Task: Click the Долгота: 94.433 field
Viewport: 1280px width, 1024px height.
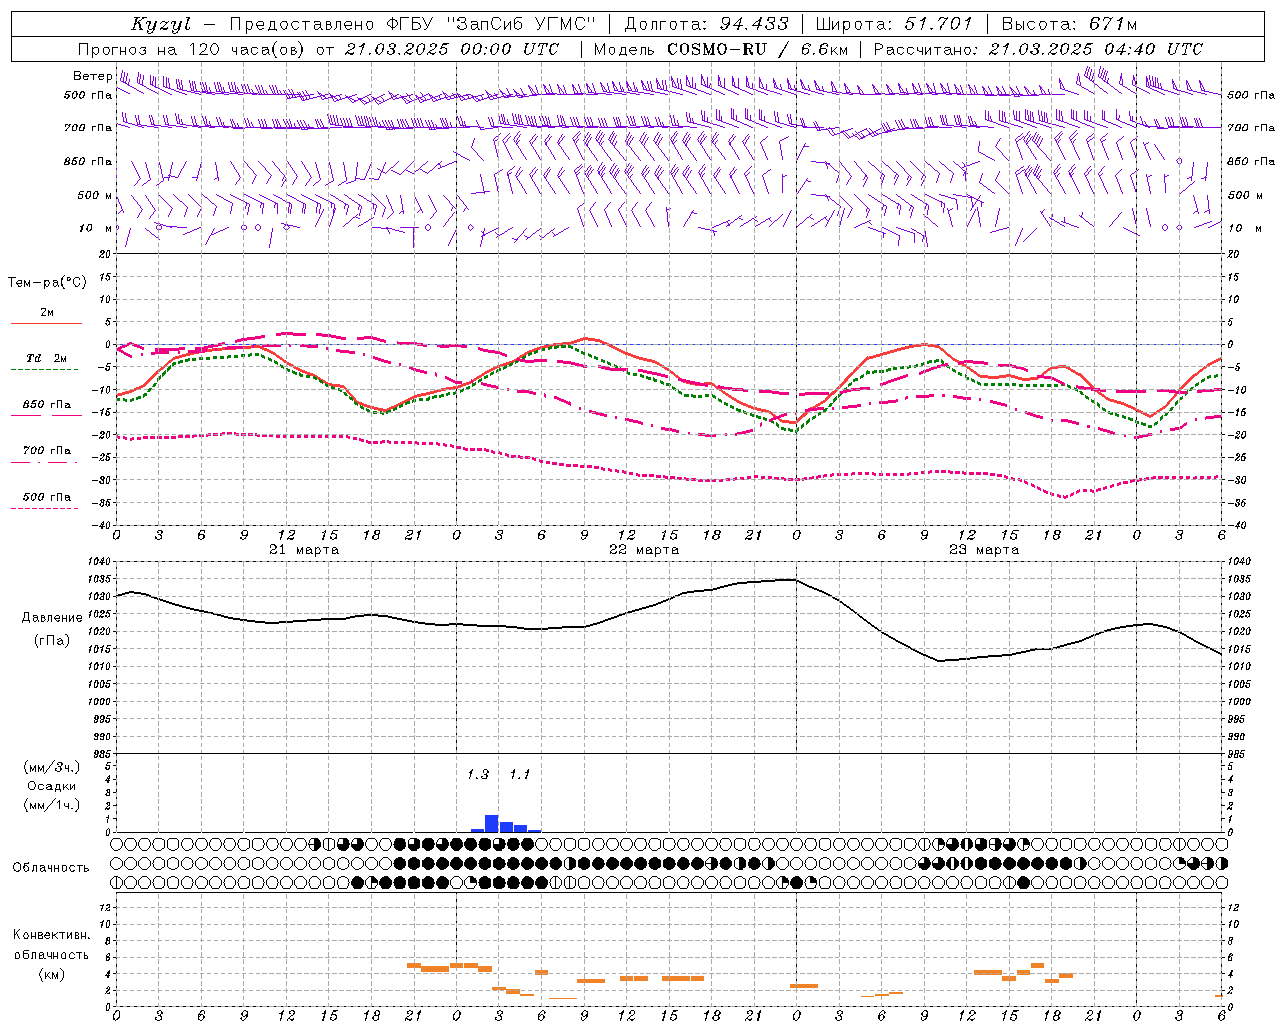Action: (706, 24)
